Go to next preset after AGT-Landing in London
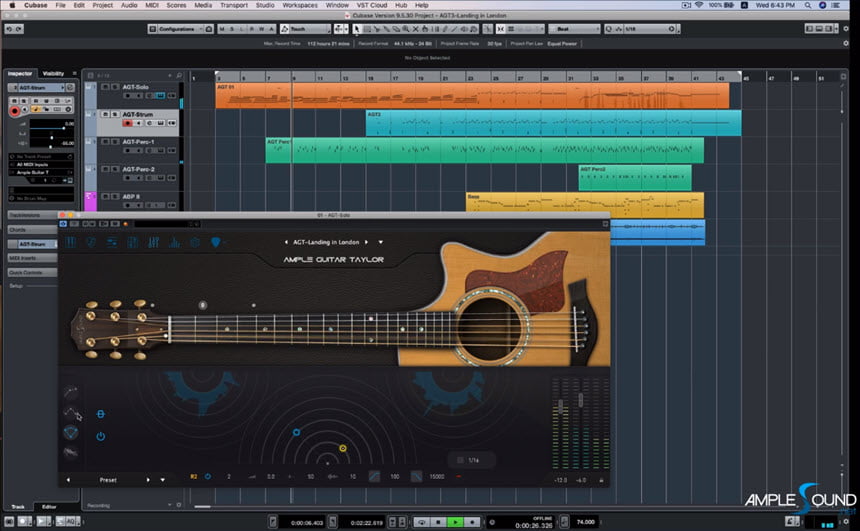The height and width of the screenshot is (531, 860). tap(366, 242)
